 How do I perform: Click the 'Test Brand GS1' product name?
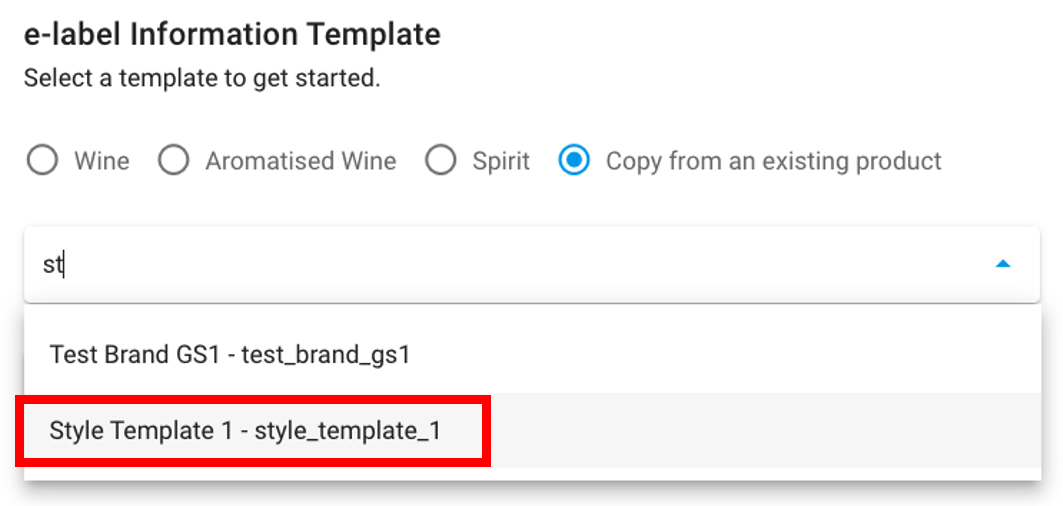[135, 355]
